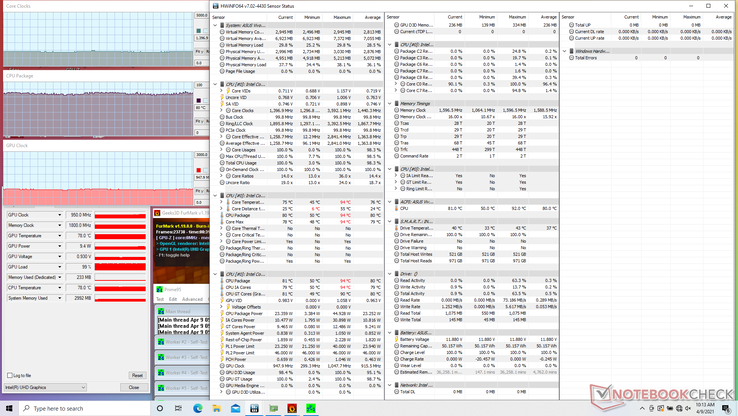Click the HWiNFO64 title bar icon
738x416 pixels.
pos(217,6)
